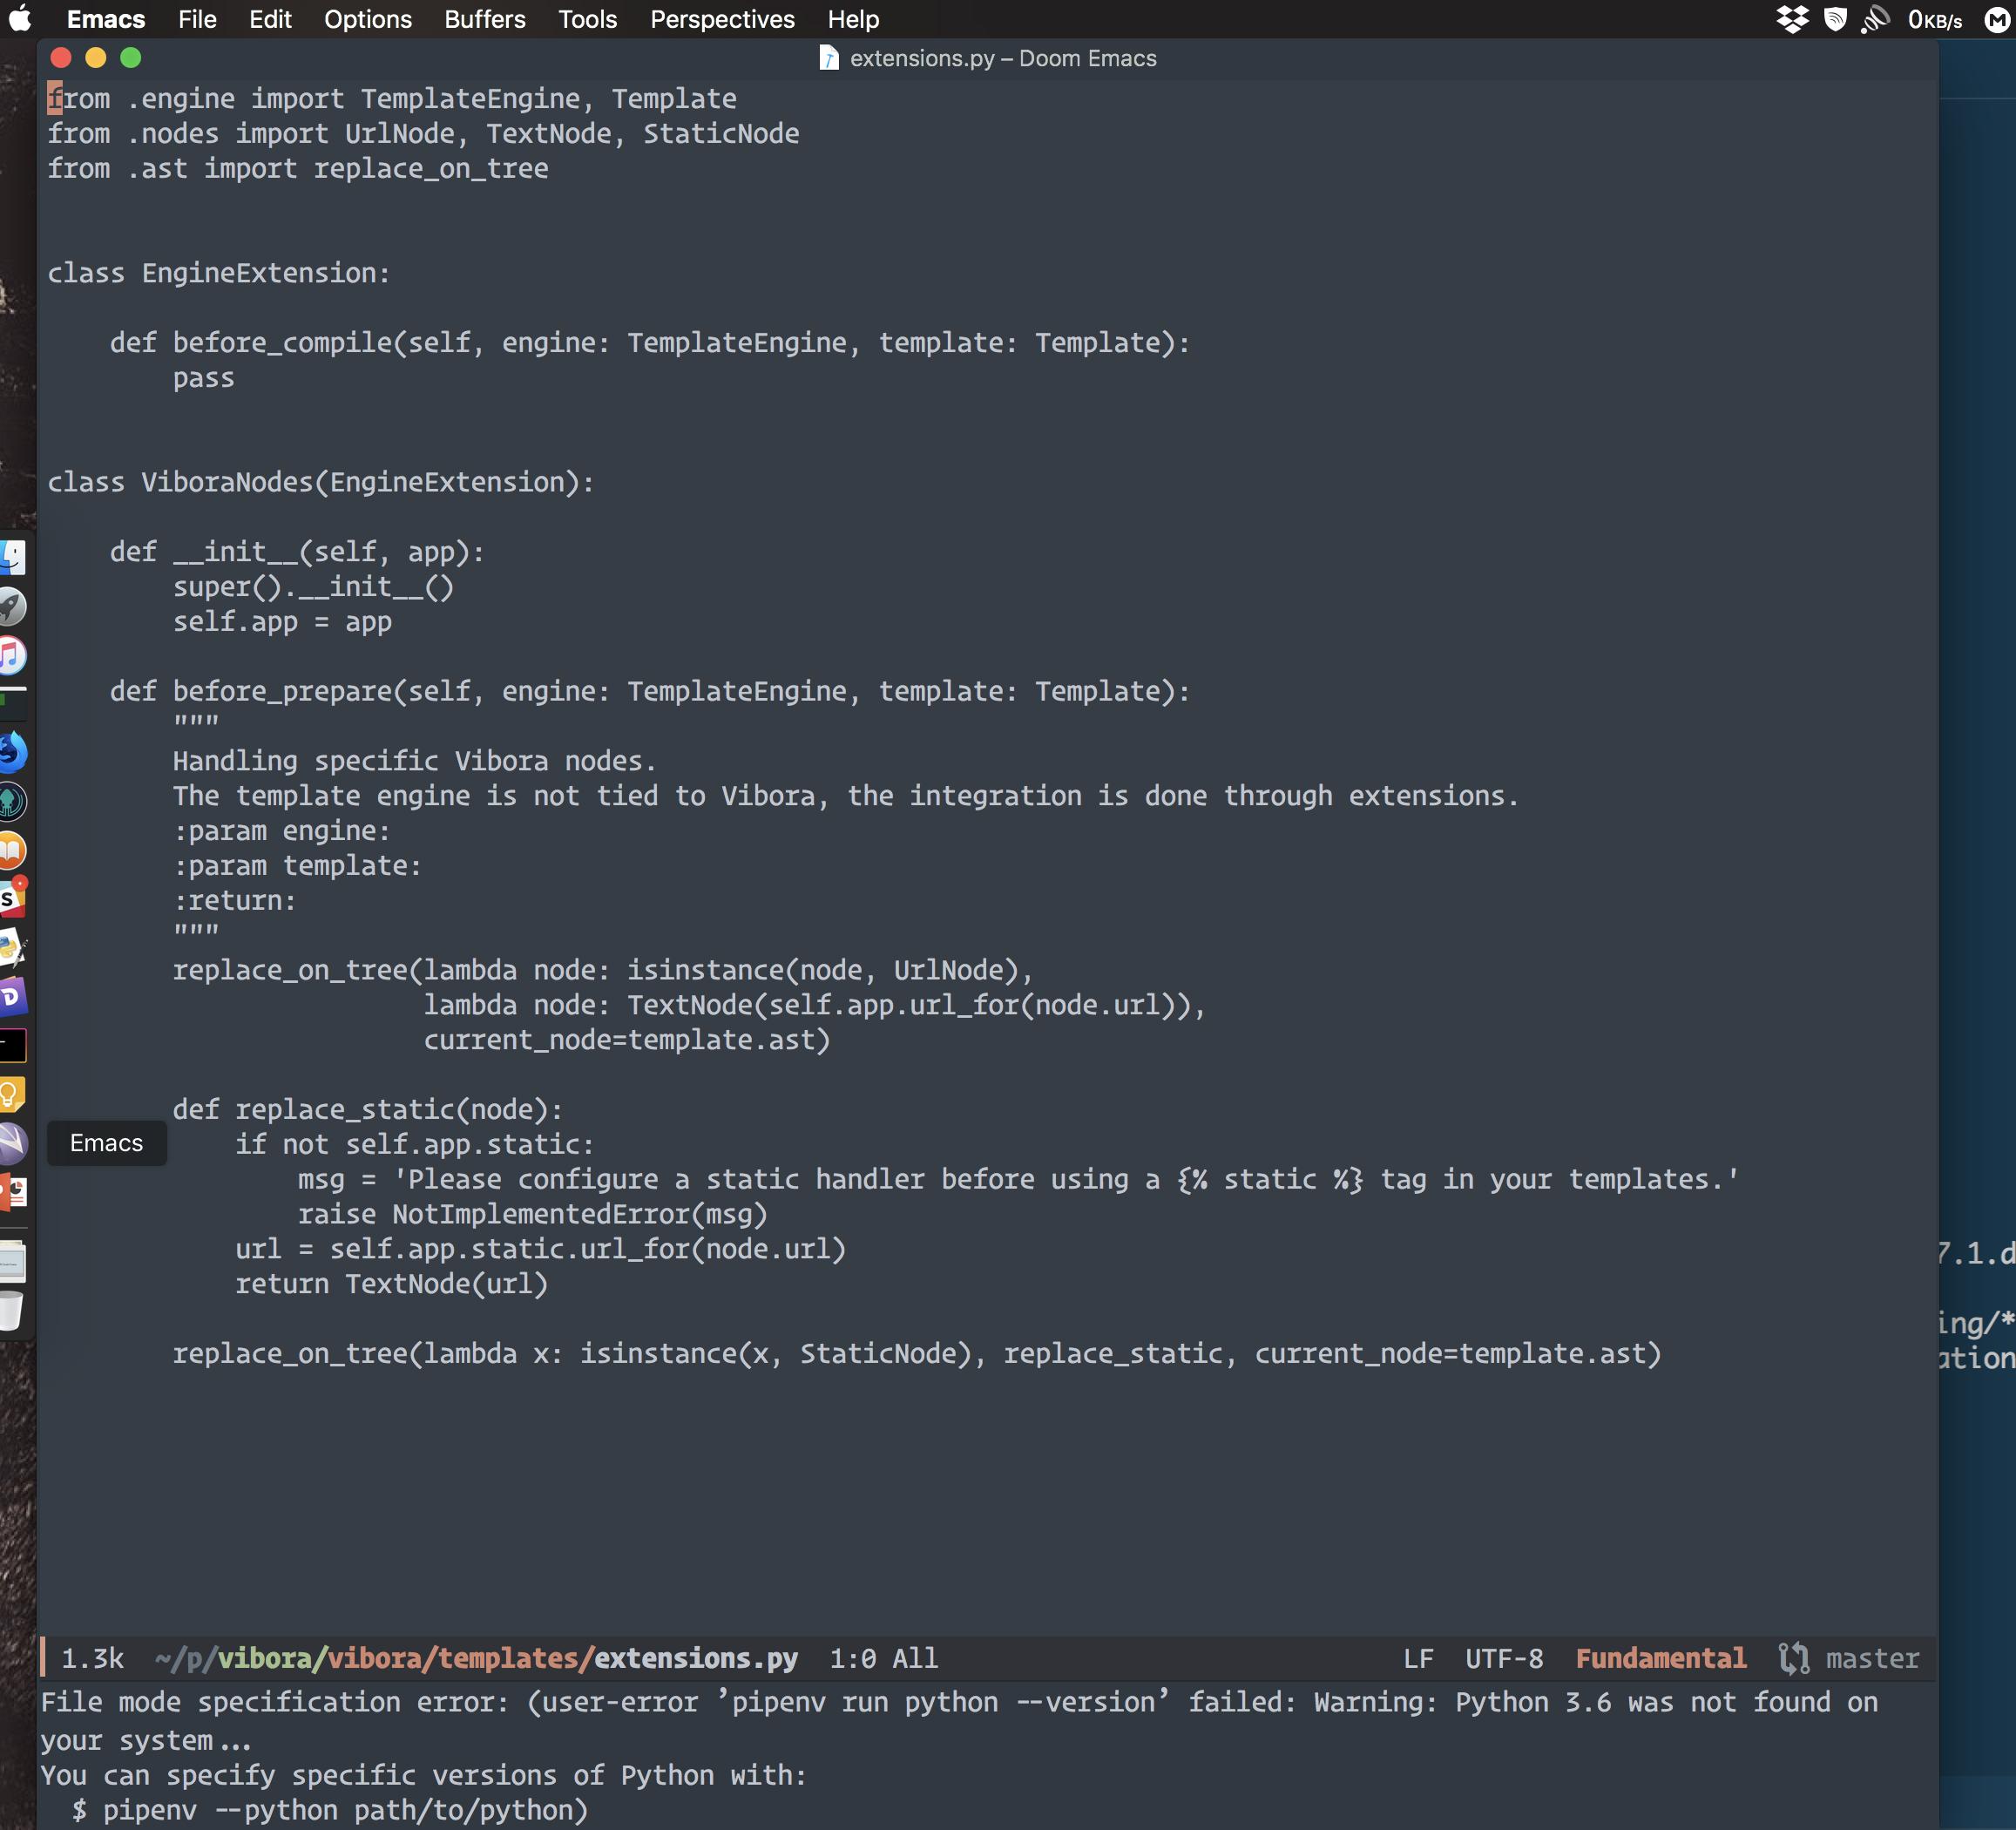
Task: Click the UTF-8 encoding indicator
Action: 1504,1658
